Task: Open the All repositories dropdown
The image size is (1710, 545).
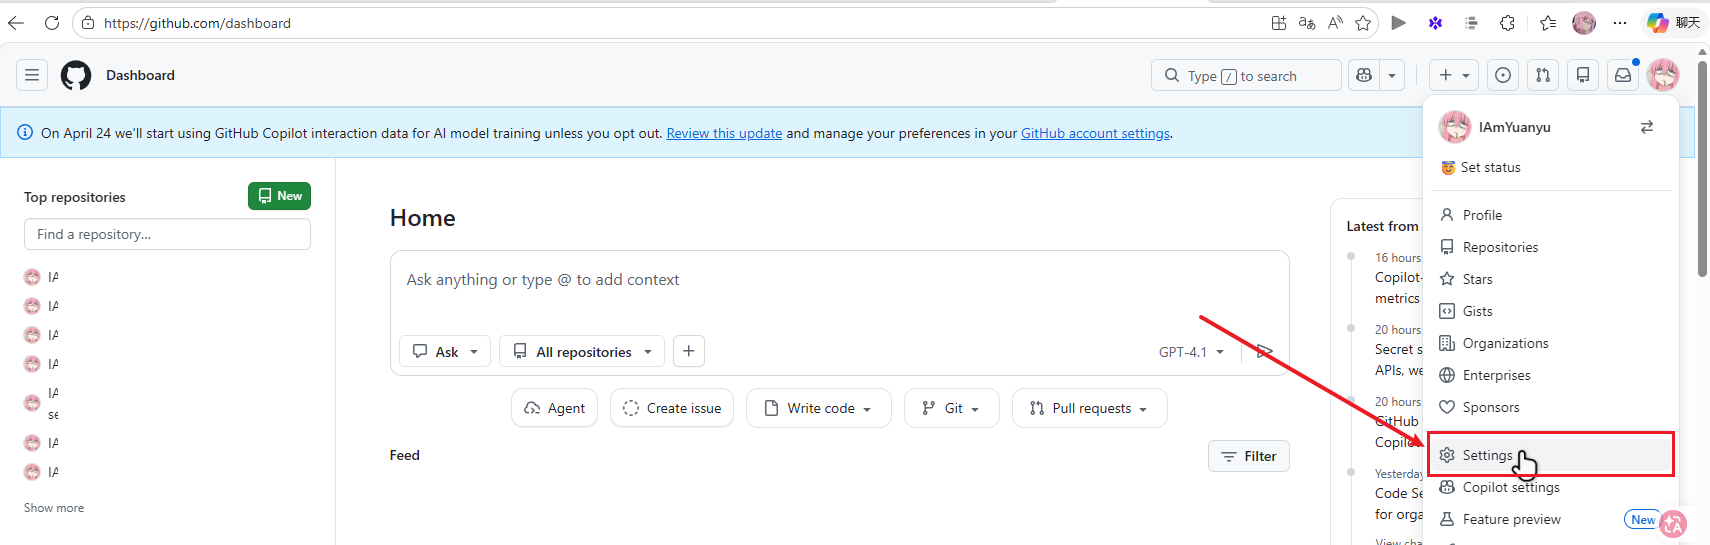Action: pyautogui.click(x=582, y=352)
